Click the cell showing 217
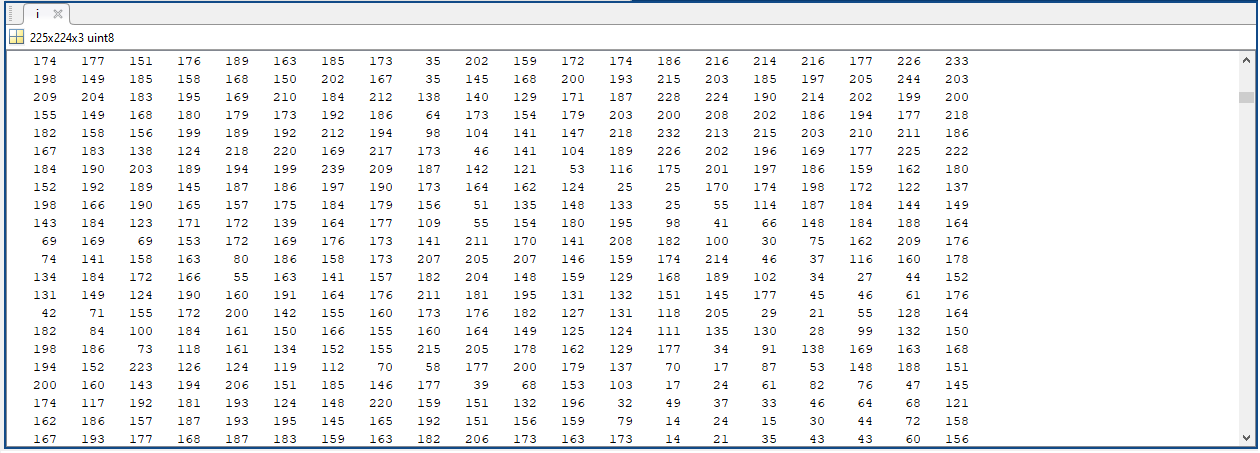 (x=381, y=151)
